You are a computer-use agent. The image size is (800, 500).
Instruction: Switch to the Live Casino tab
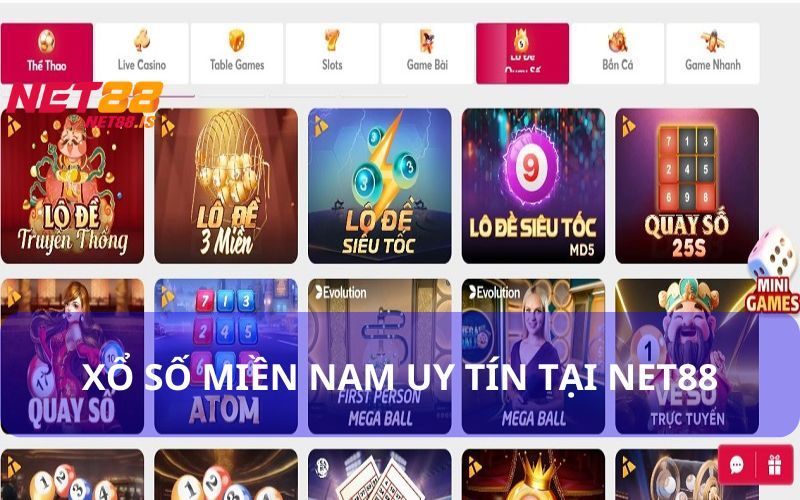click(141, 53)
